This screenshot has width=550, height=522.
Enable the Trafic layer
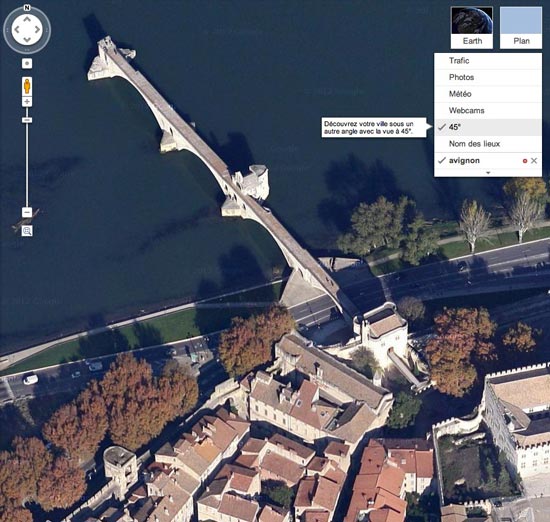pyautogui.click(x=488, y=61)
